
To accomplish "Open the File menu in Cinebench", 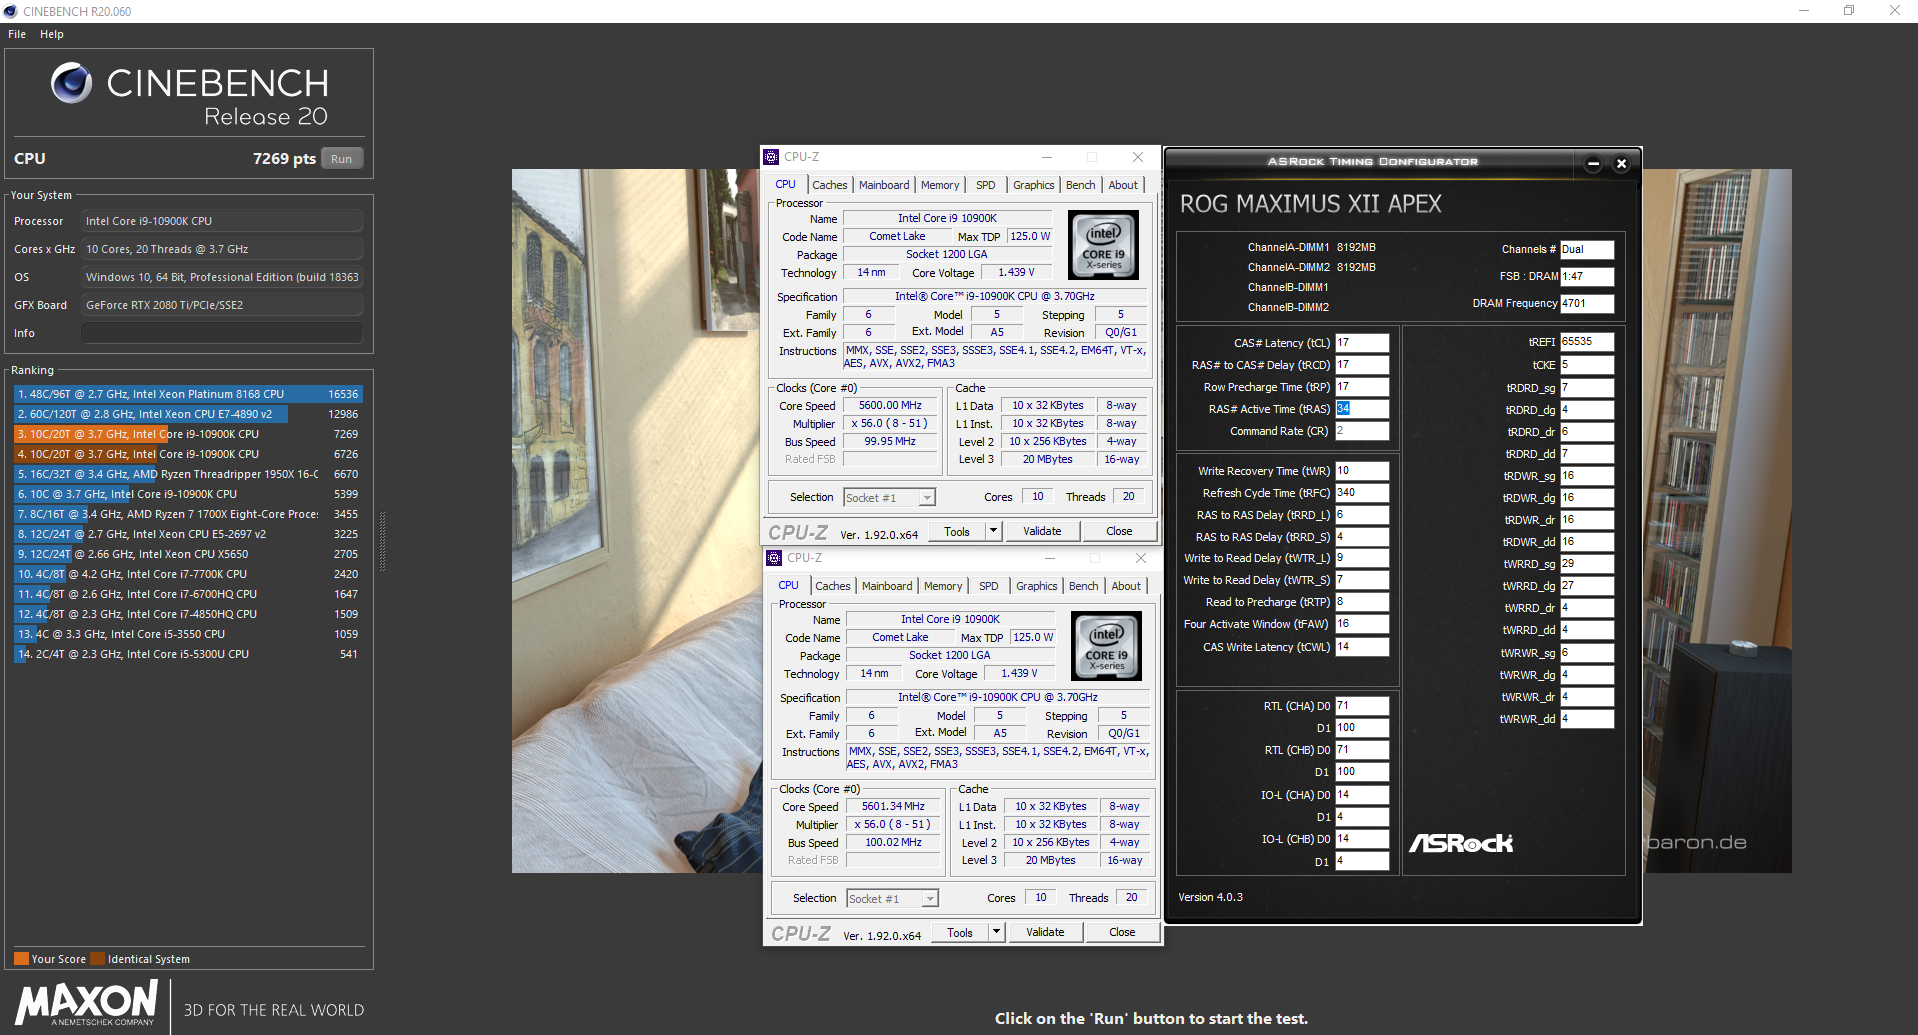I will click(x=17, y=34).
